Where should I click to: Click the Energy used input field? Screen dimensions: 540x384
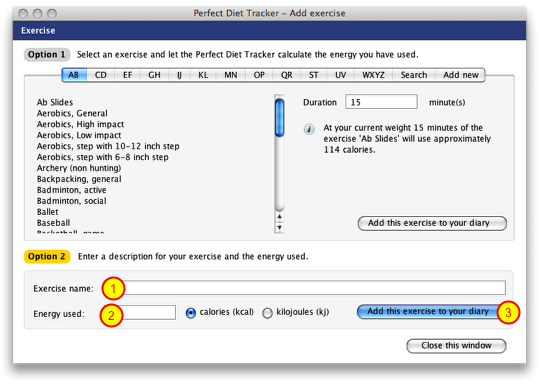(x=141, y=312)
